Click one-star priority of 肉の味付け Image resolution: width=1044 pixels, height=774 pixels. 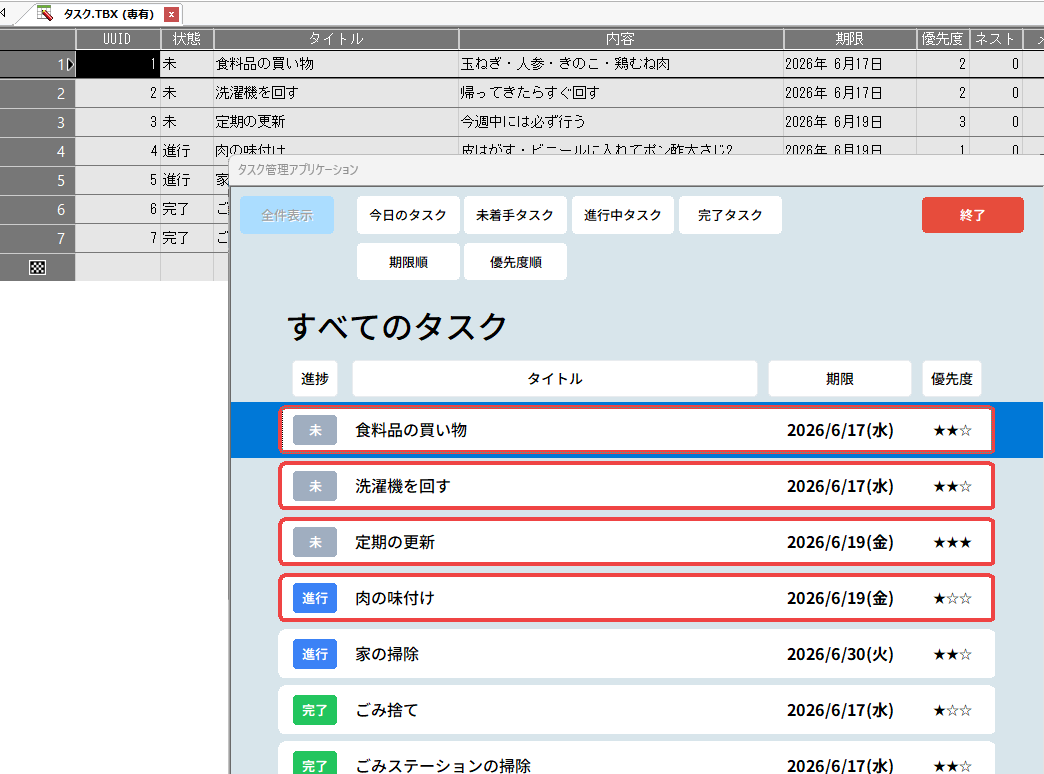pyautogui.click(x=952, y=598)
